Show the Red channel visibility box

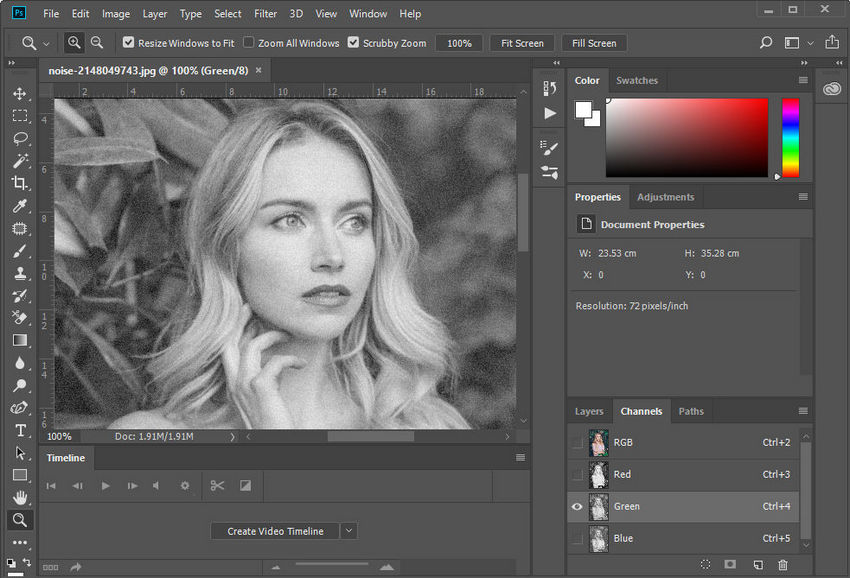click(x=577, y=474)
